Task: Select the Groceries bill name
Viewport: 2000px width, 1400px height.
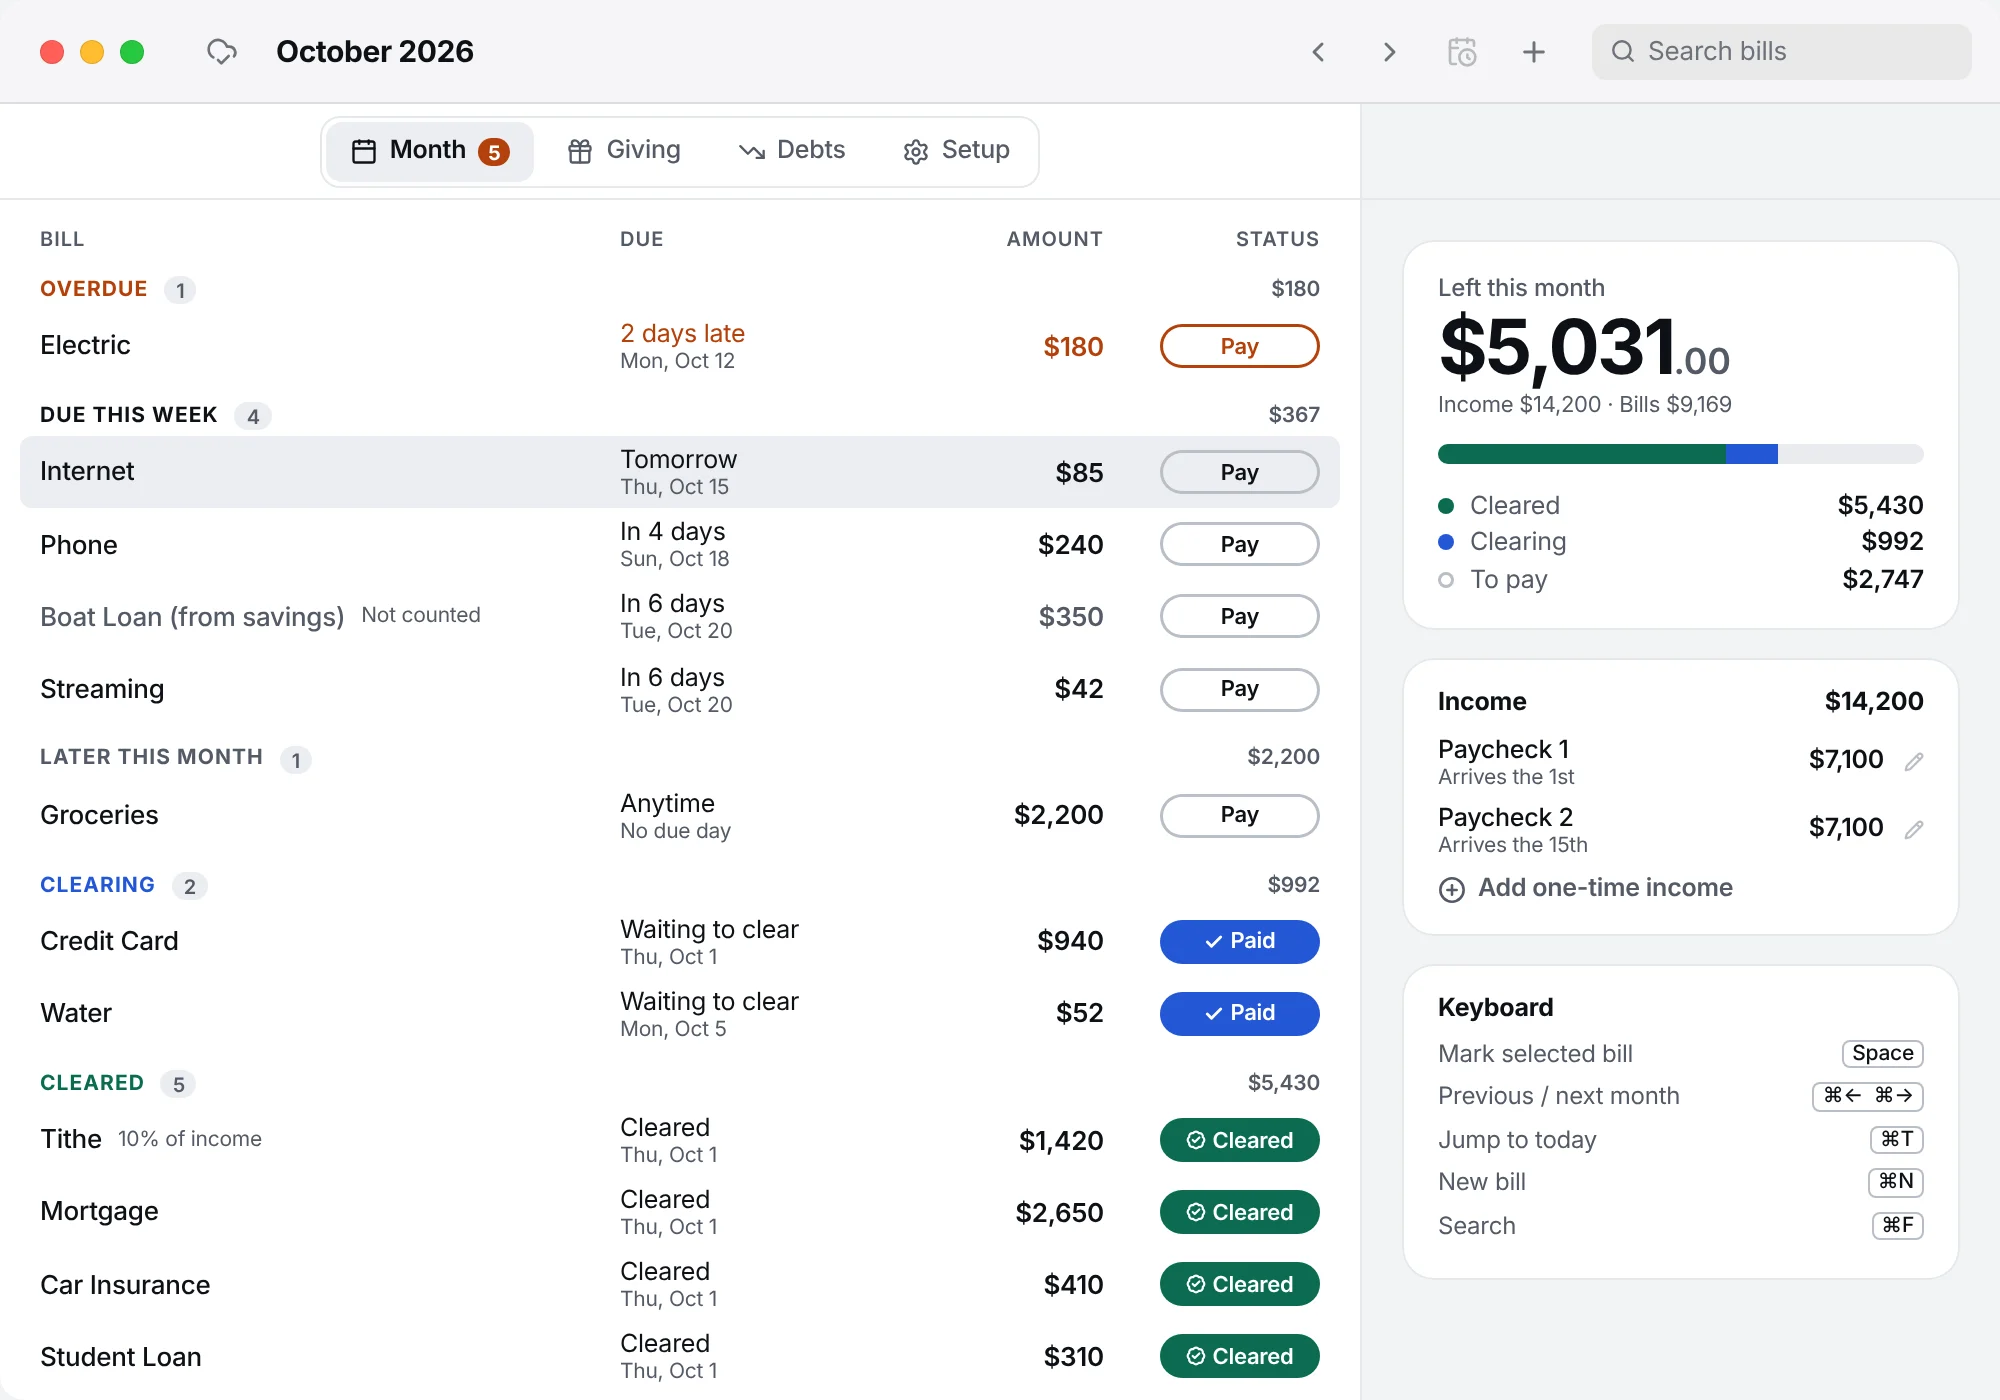Action: 99,815
